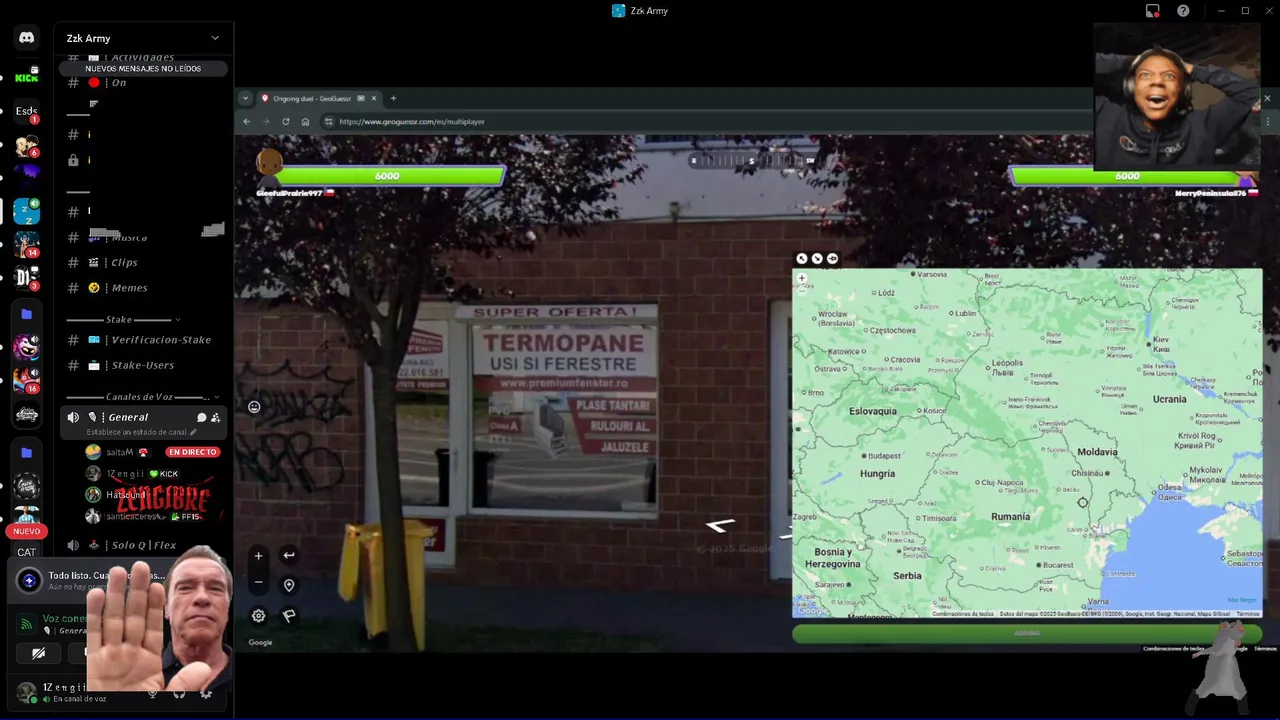Zoom in on the guess map plus
The height and width of the screenshot is (720, 1280).
[x=801, y=279]
